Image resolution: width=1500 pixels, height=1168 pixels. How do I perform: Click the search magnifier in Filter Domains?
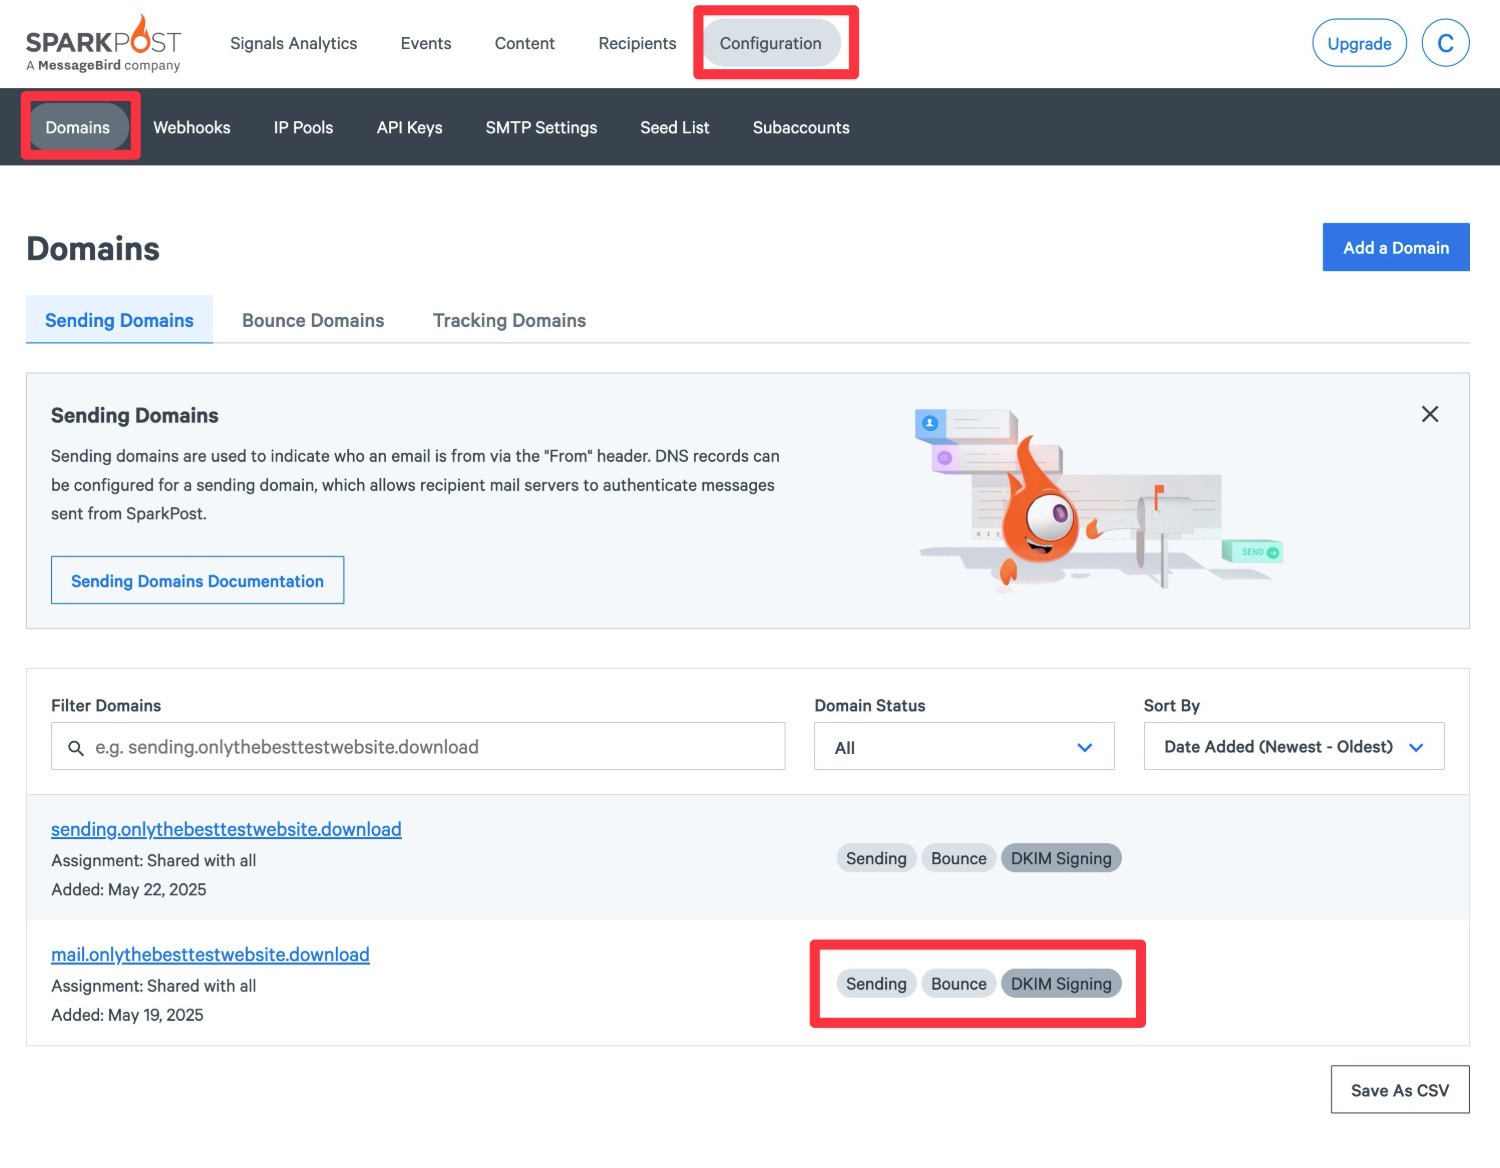pos(76,748)
